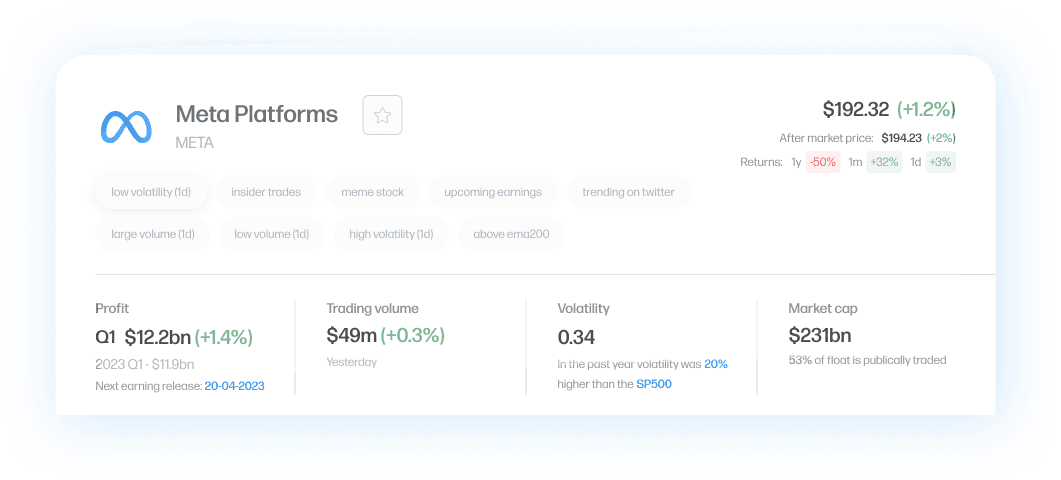
Task: Pick the upcoming earnings tag
Action: [x=493, y=192]
